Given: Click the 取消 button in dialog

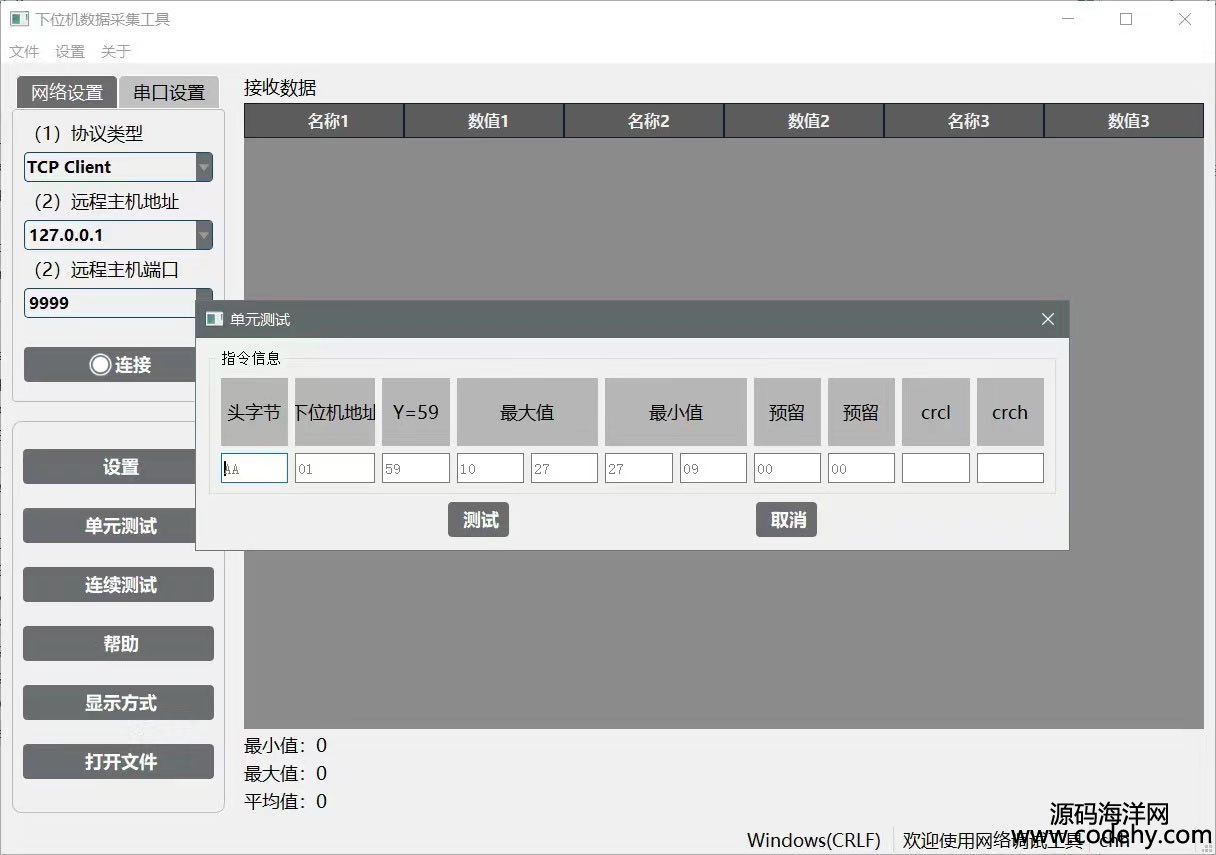Looking at the screenshot, I should coord(786,520).
